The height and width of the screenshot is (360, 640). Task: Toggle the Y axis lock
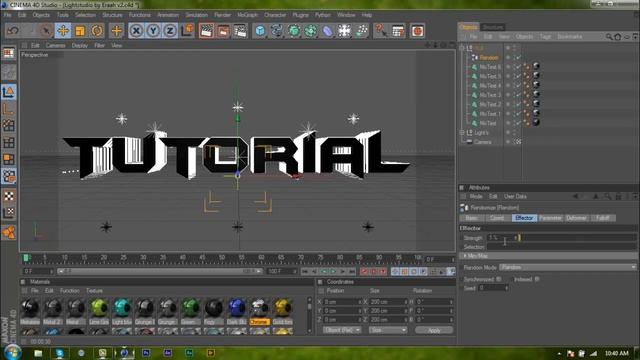tap(153, 31)
